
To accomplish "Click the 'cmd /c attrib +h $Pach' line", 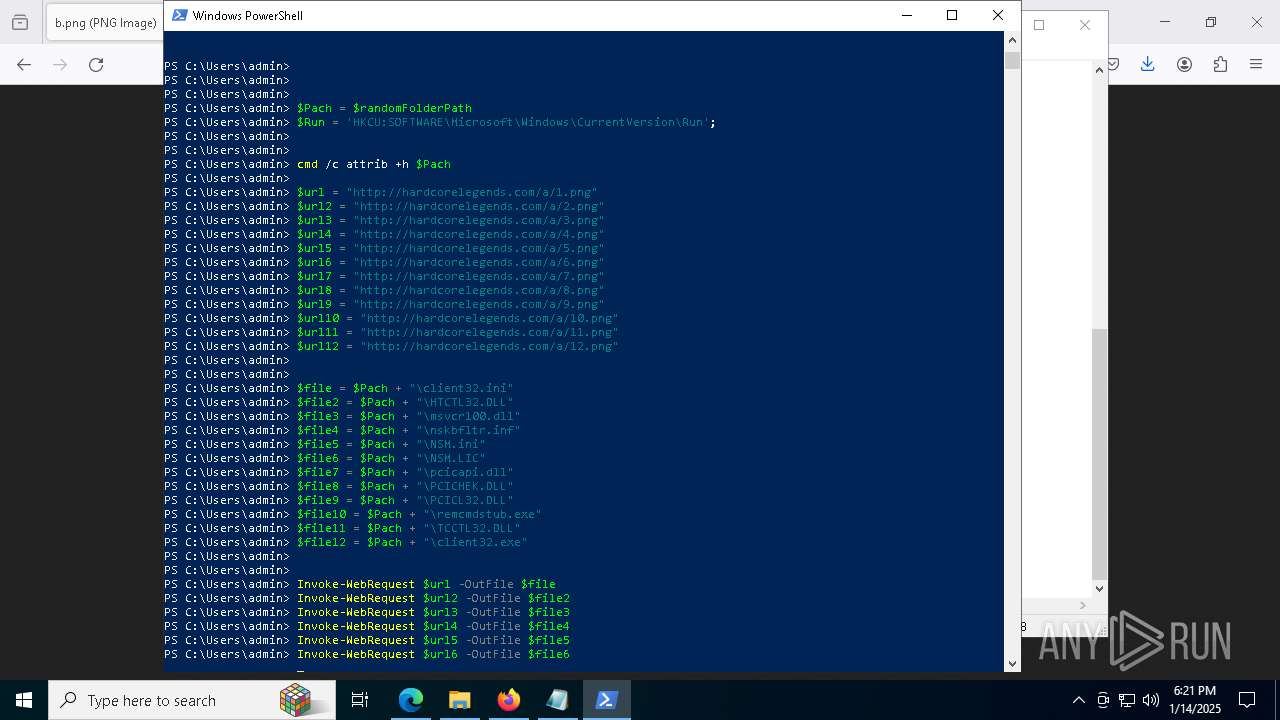I will click(374, 164).
